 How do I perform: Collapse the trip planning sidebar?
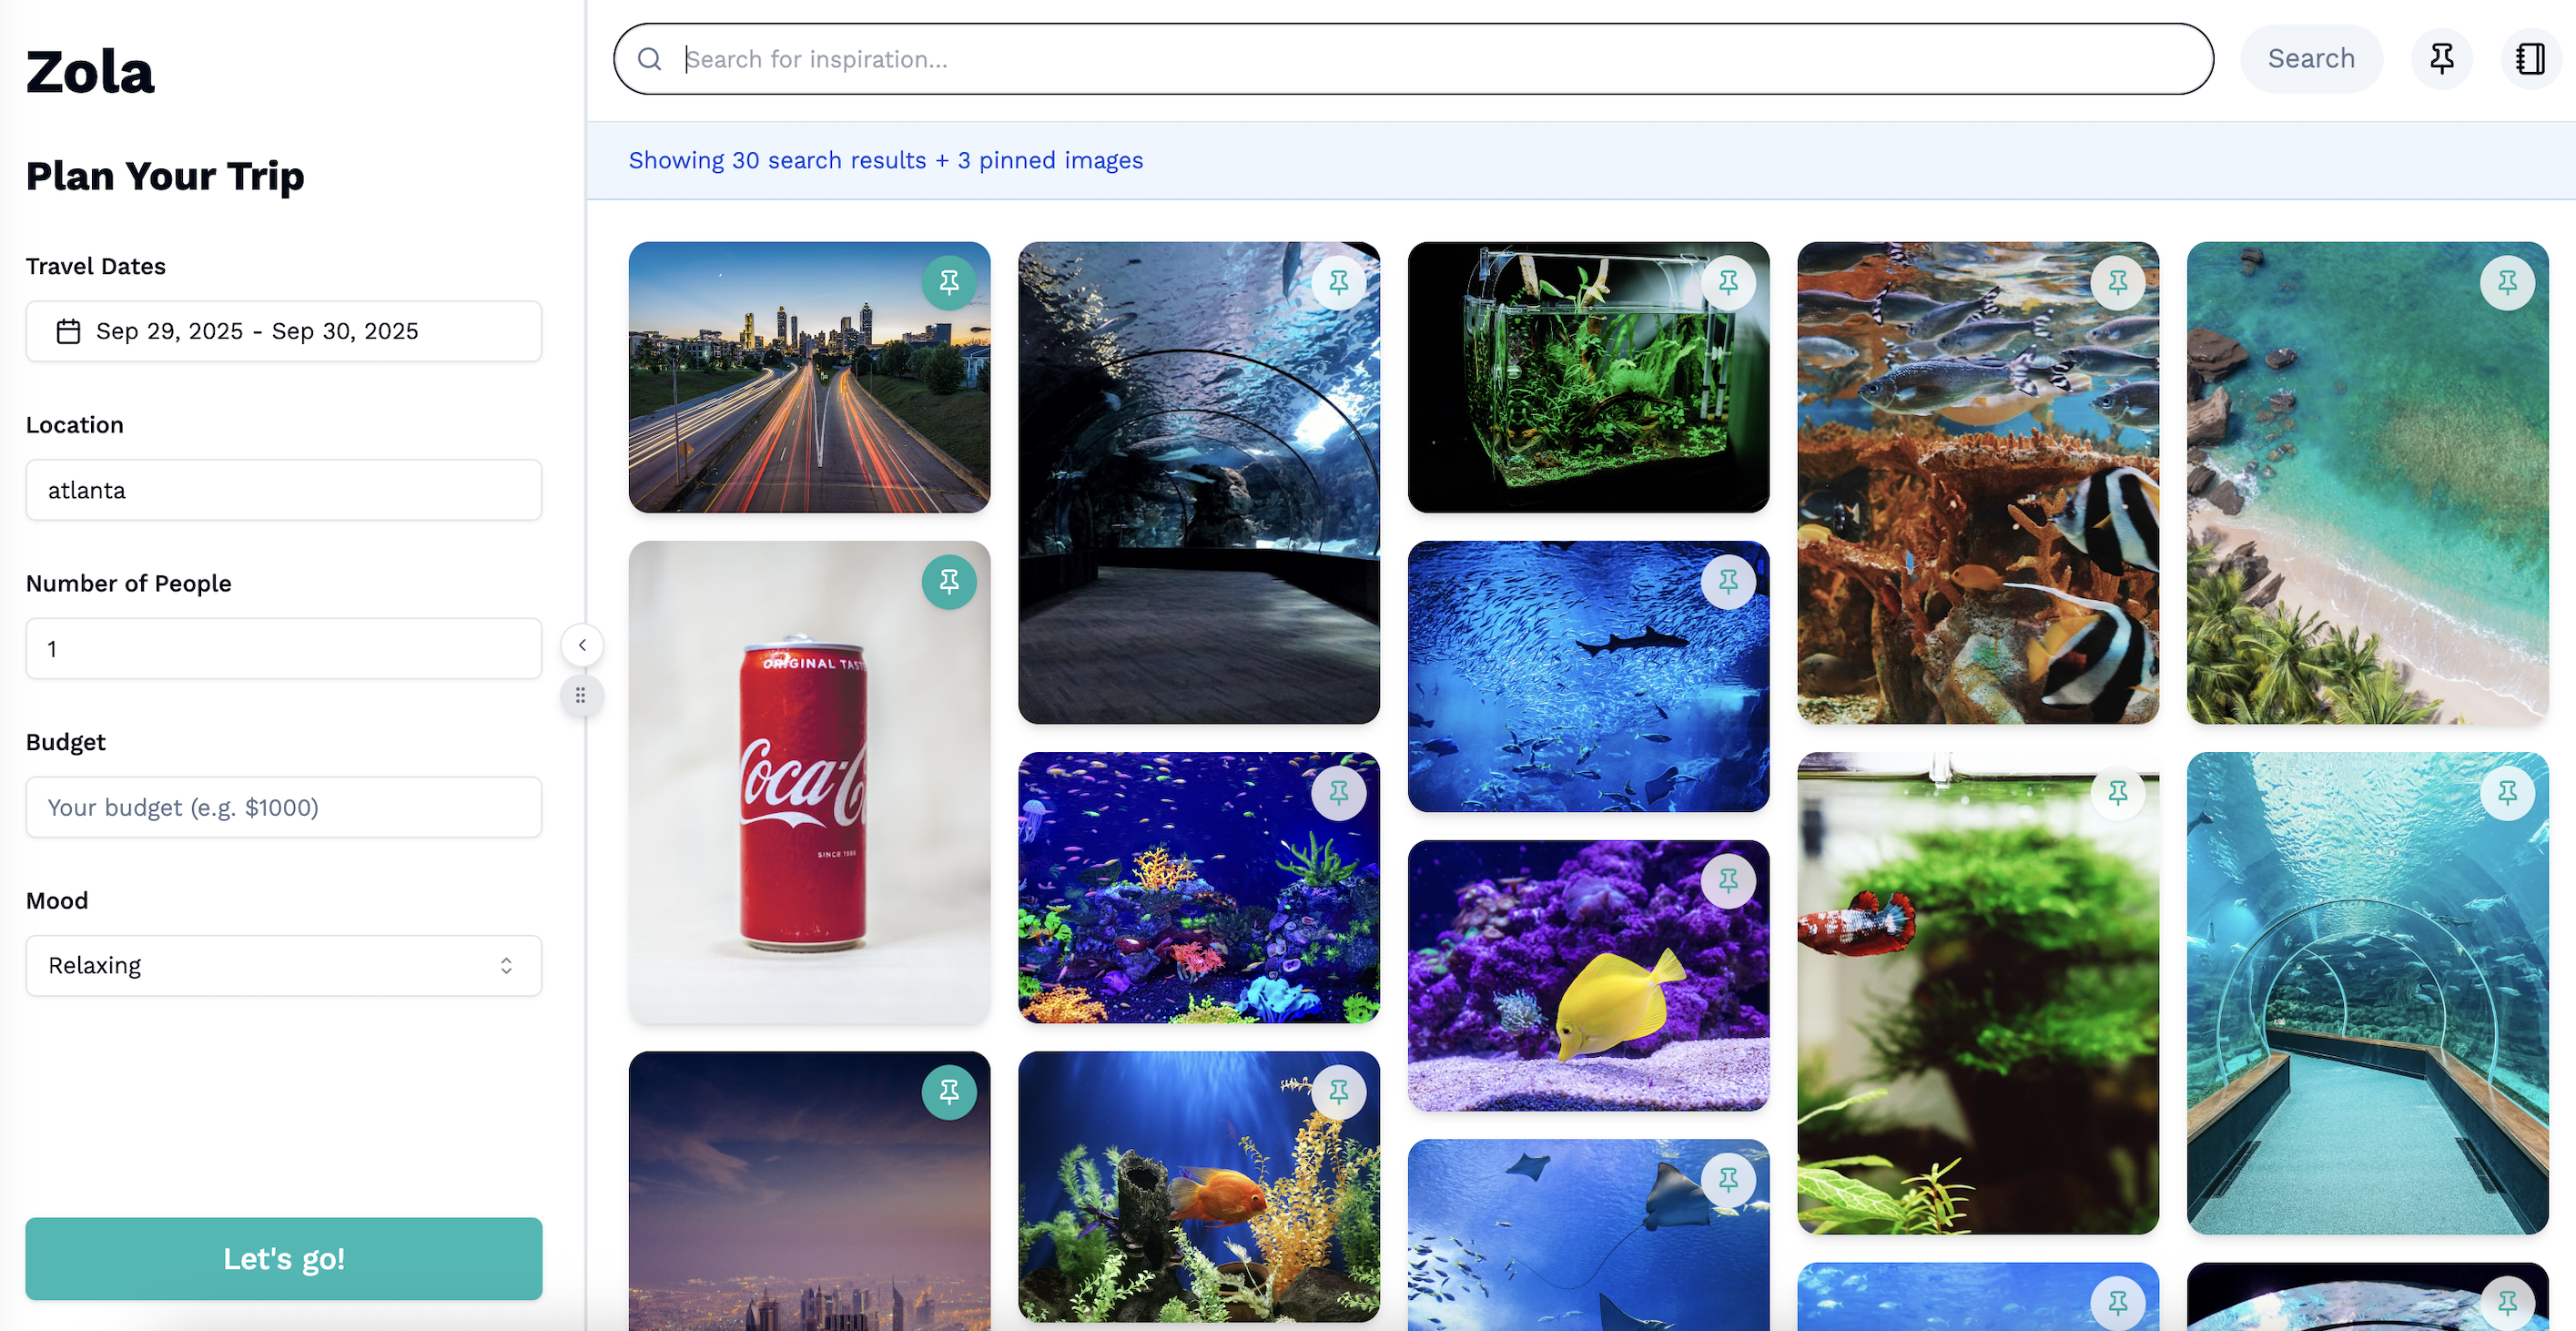click(582, 645)
